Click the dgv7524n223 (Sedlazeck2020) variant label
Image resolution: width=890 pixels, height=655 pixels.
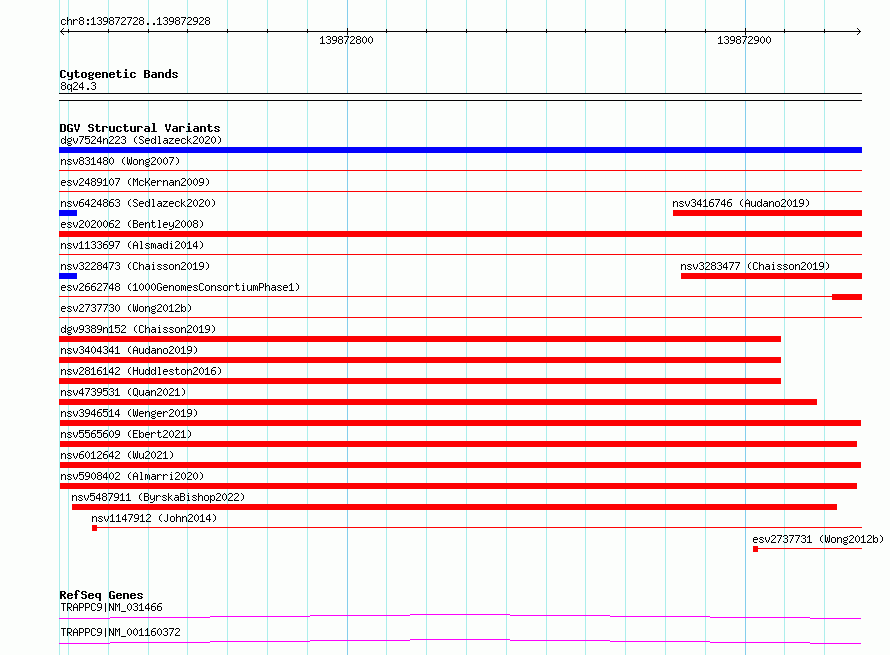pos(141,140)
